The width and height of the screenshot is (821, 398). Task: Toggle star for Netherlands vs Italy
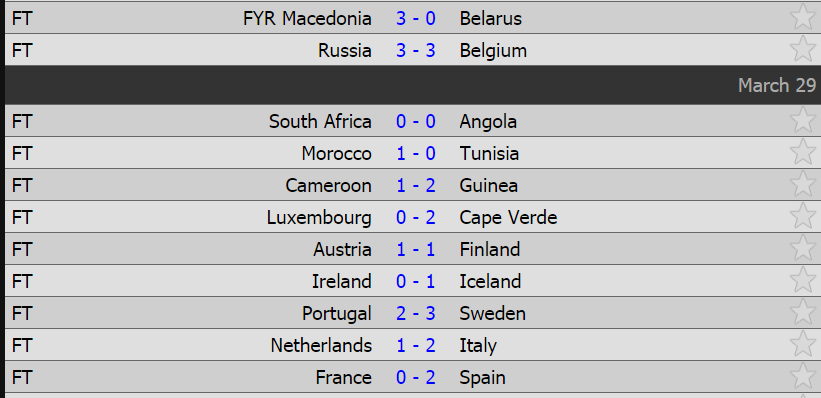(803, 344)
